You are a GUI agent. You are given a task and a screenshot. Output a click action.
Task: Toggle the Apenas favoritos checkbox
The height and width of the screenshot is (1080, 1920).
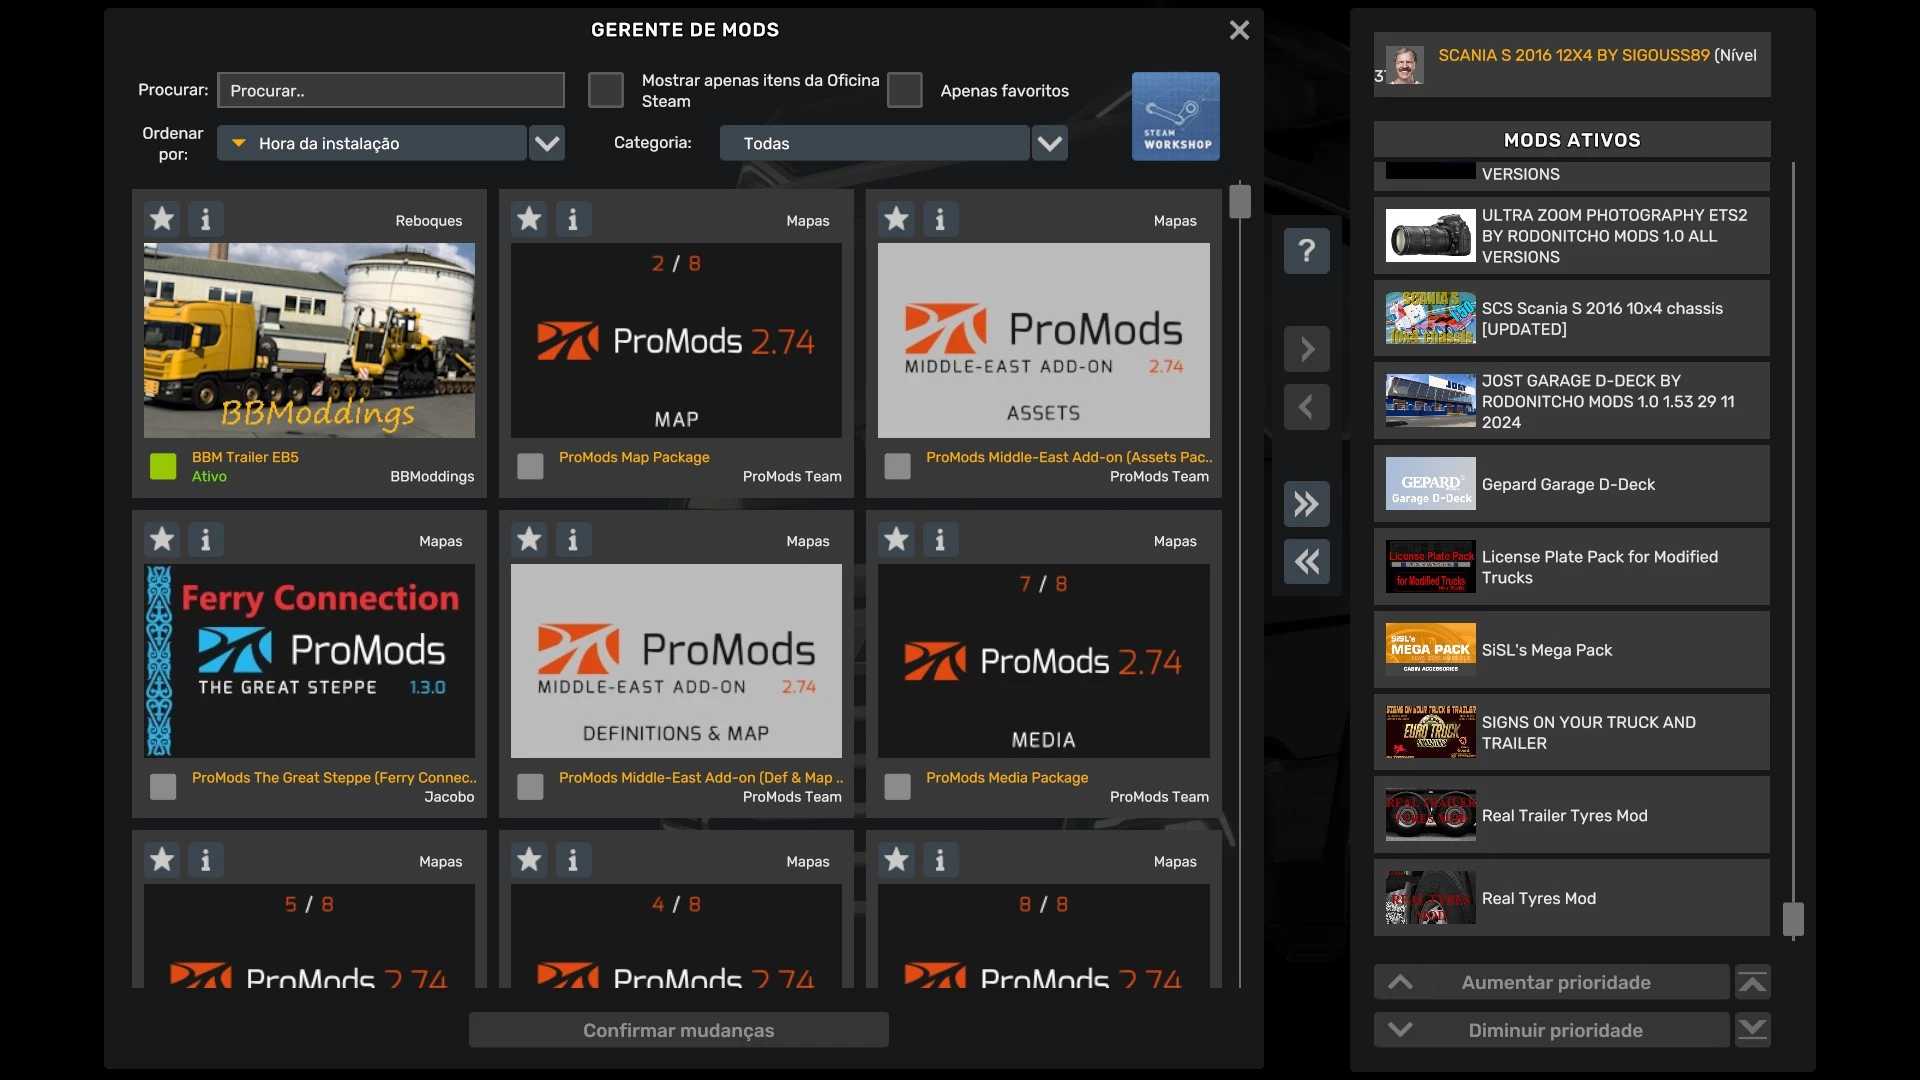click(x=905, y=90)
